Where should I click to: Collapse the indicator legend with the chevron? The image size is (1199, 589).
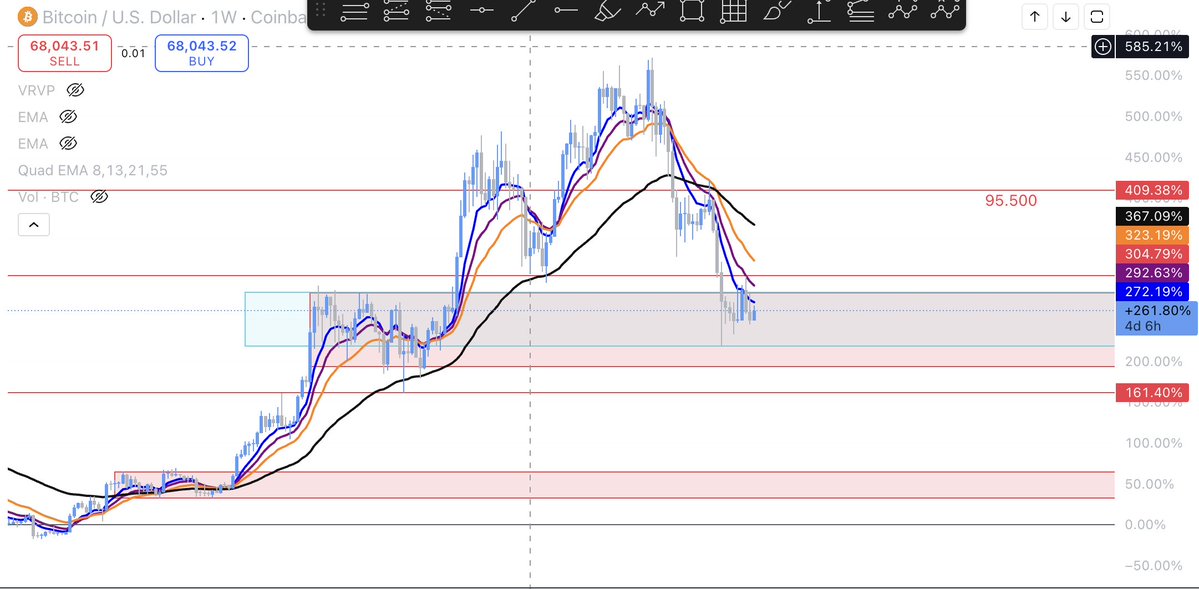click(x=34, y=225)
